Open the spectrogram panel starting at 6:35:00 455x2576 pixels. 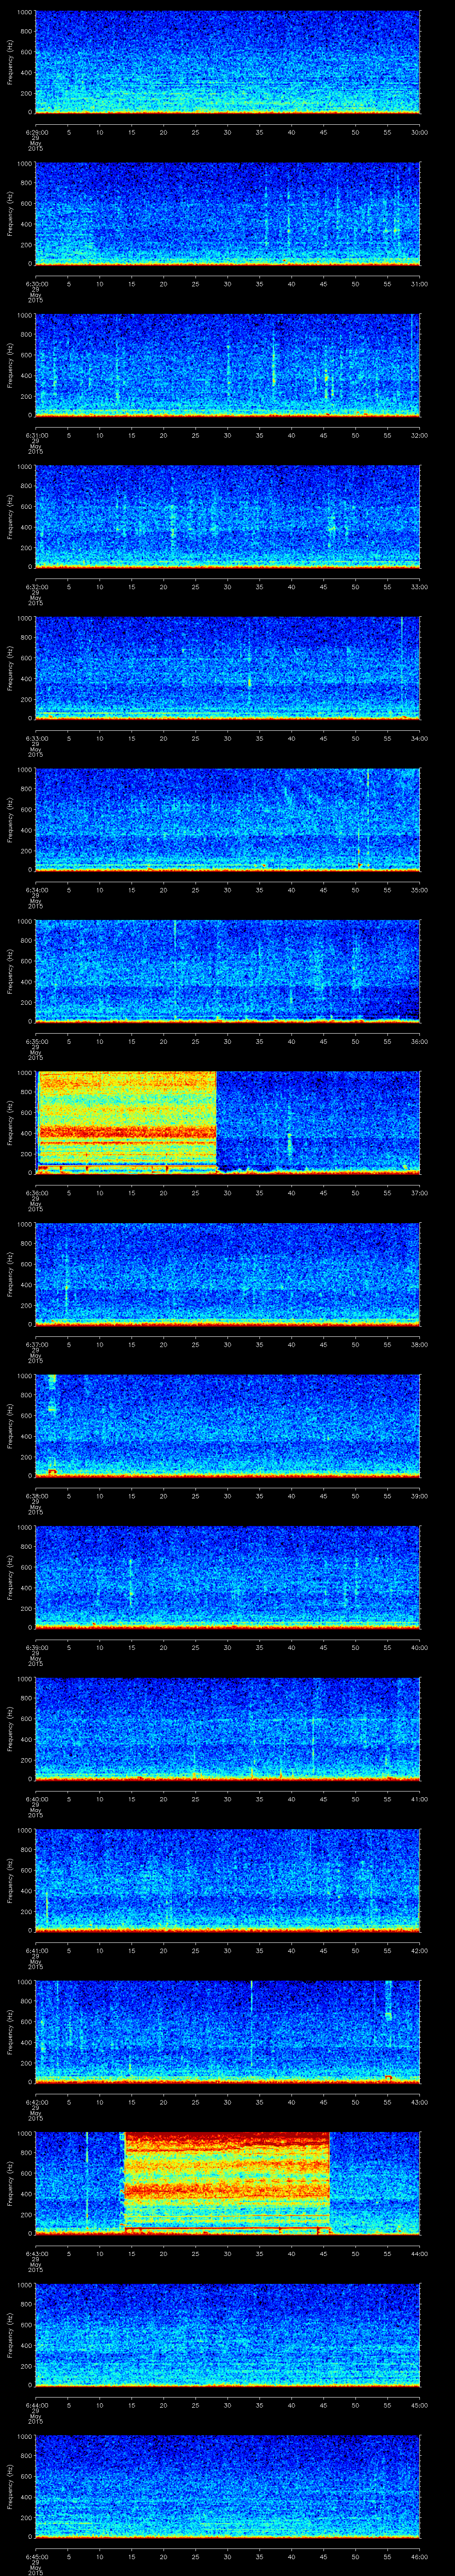[x=228, y=971]
